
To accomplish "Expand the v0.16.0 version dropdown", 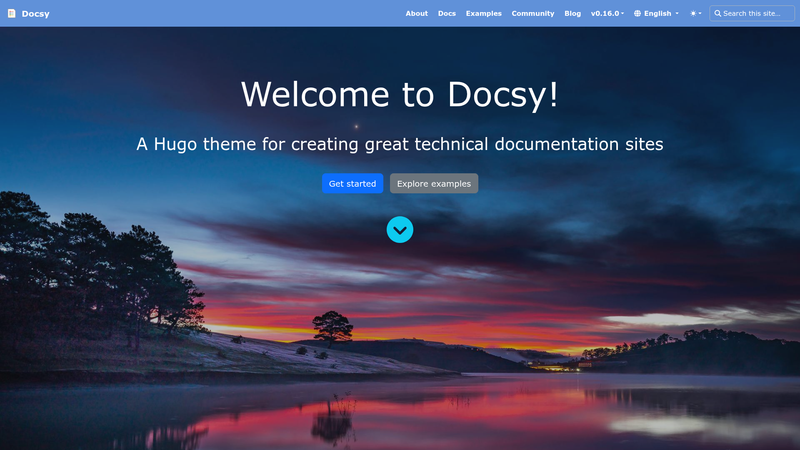I will point(607,13).
